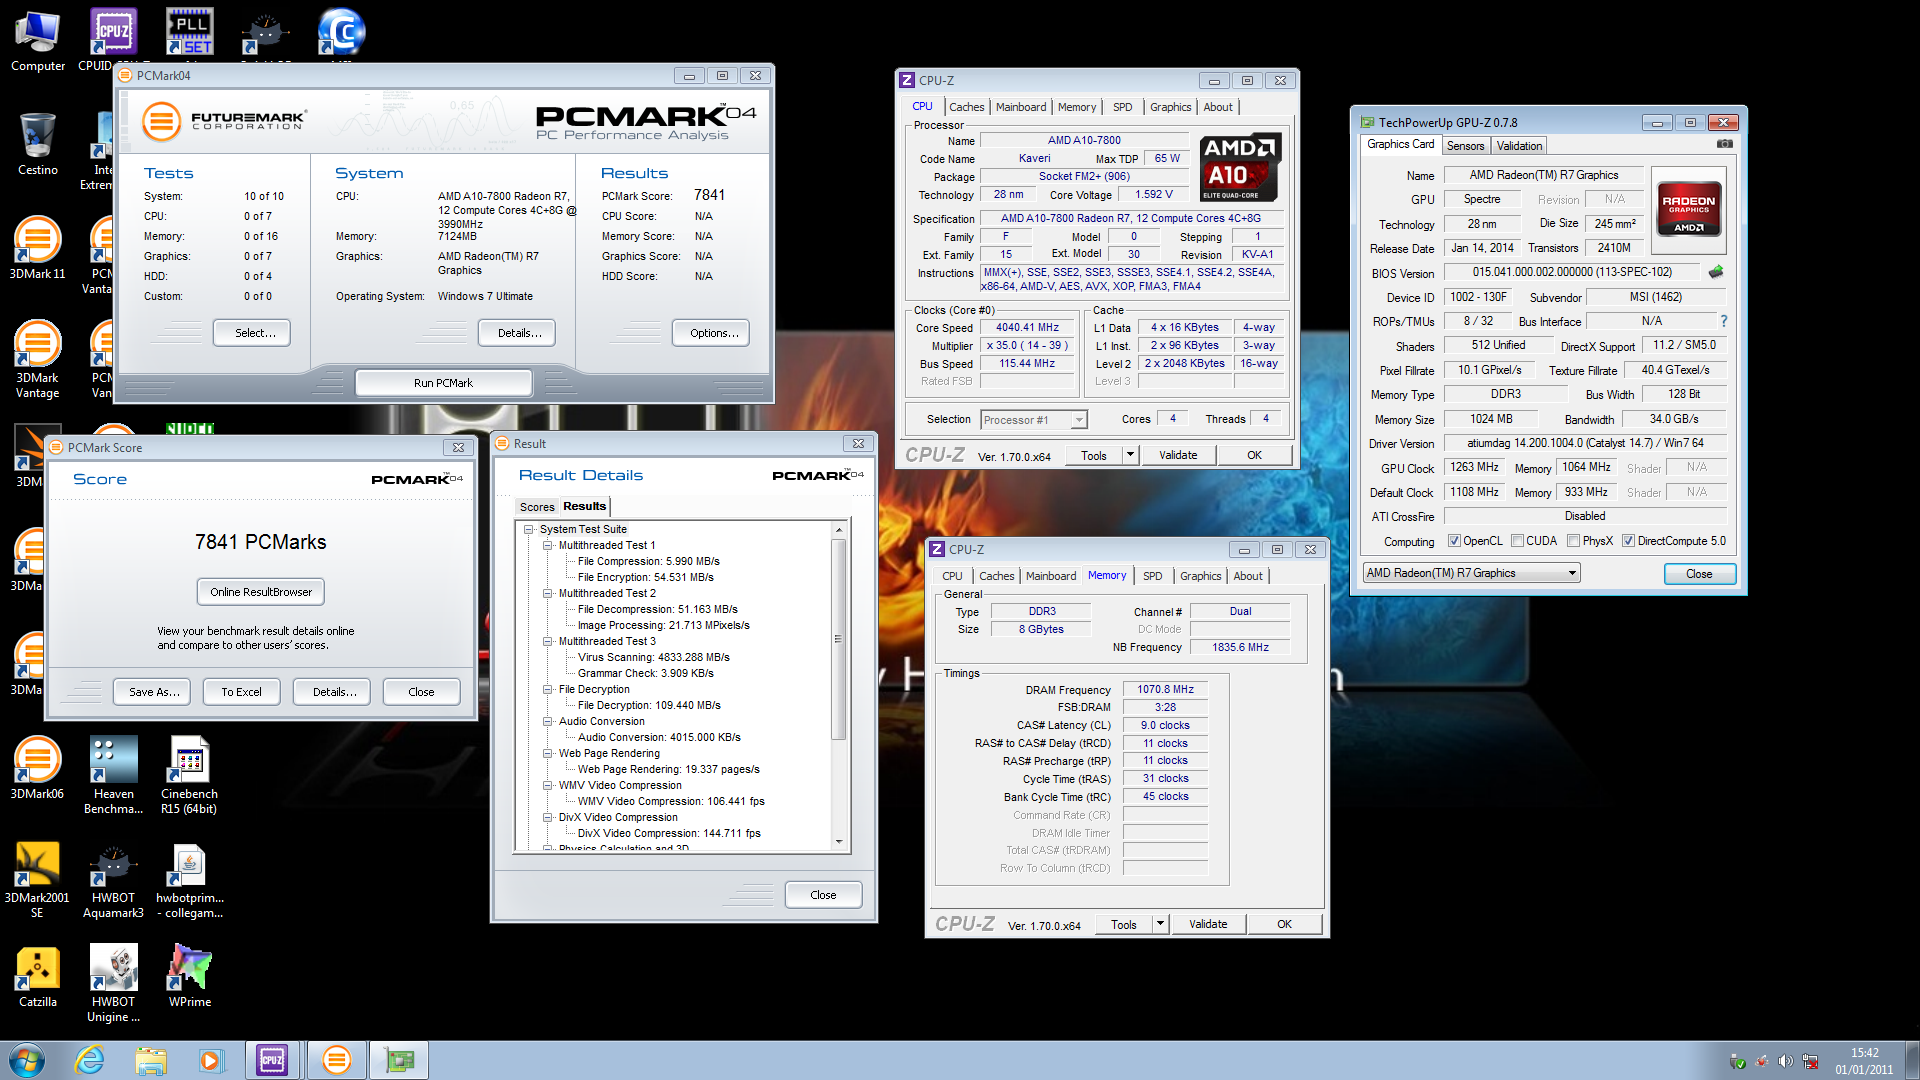Click the Result list scroll up arrow
Image resolution: width=1920 pixels, height=1080 pixels.
coord(838,529)
